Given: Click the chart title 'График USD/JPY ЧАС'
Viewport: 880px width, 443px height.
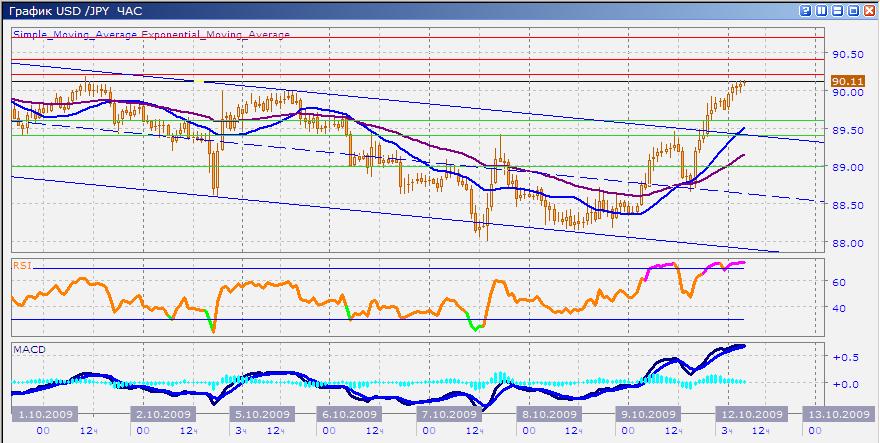Looking at the screenshot, I should (x=76, y=10).
